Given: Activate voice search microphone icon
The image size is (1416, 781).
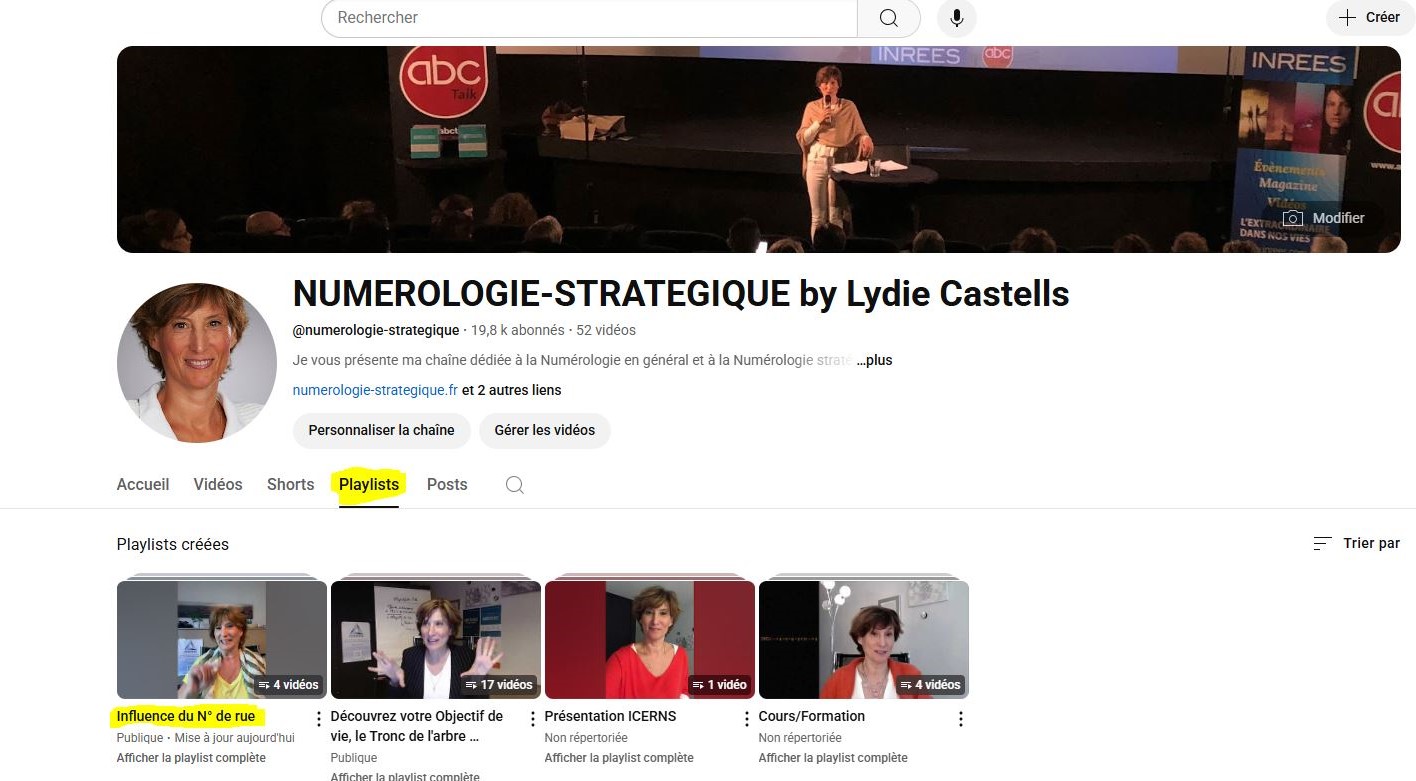Looking at the screenshot, I should (957, 18).
